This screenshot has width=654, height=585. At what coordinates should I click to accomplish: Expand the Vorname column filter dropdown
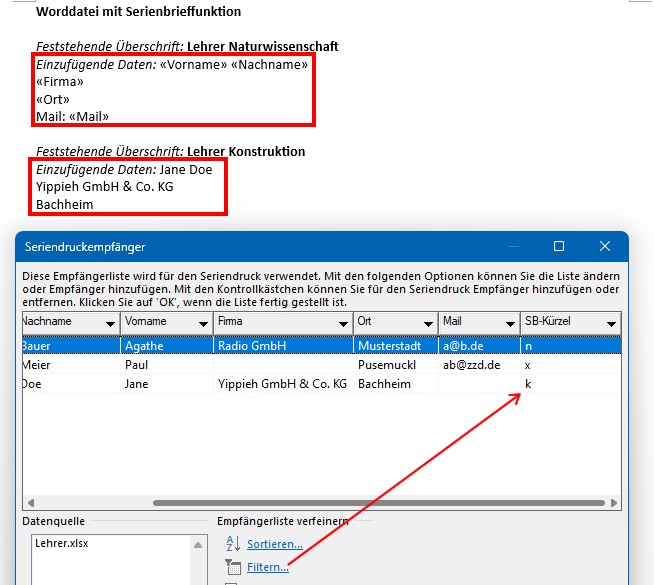tap(202, 323)
